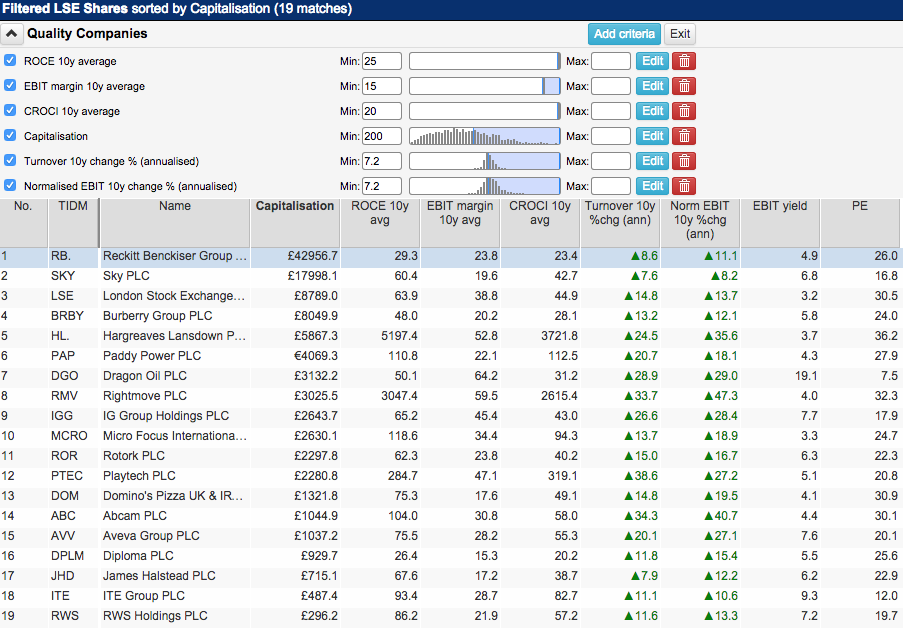Uncheck Normalised EBIT 10y change checkbox
This screenshot has width=903, height=630.
[10, 185]
